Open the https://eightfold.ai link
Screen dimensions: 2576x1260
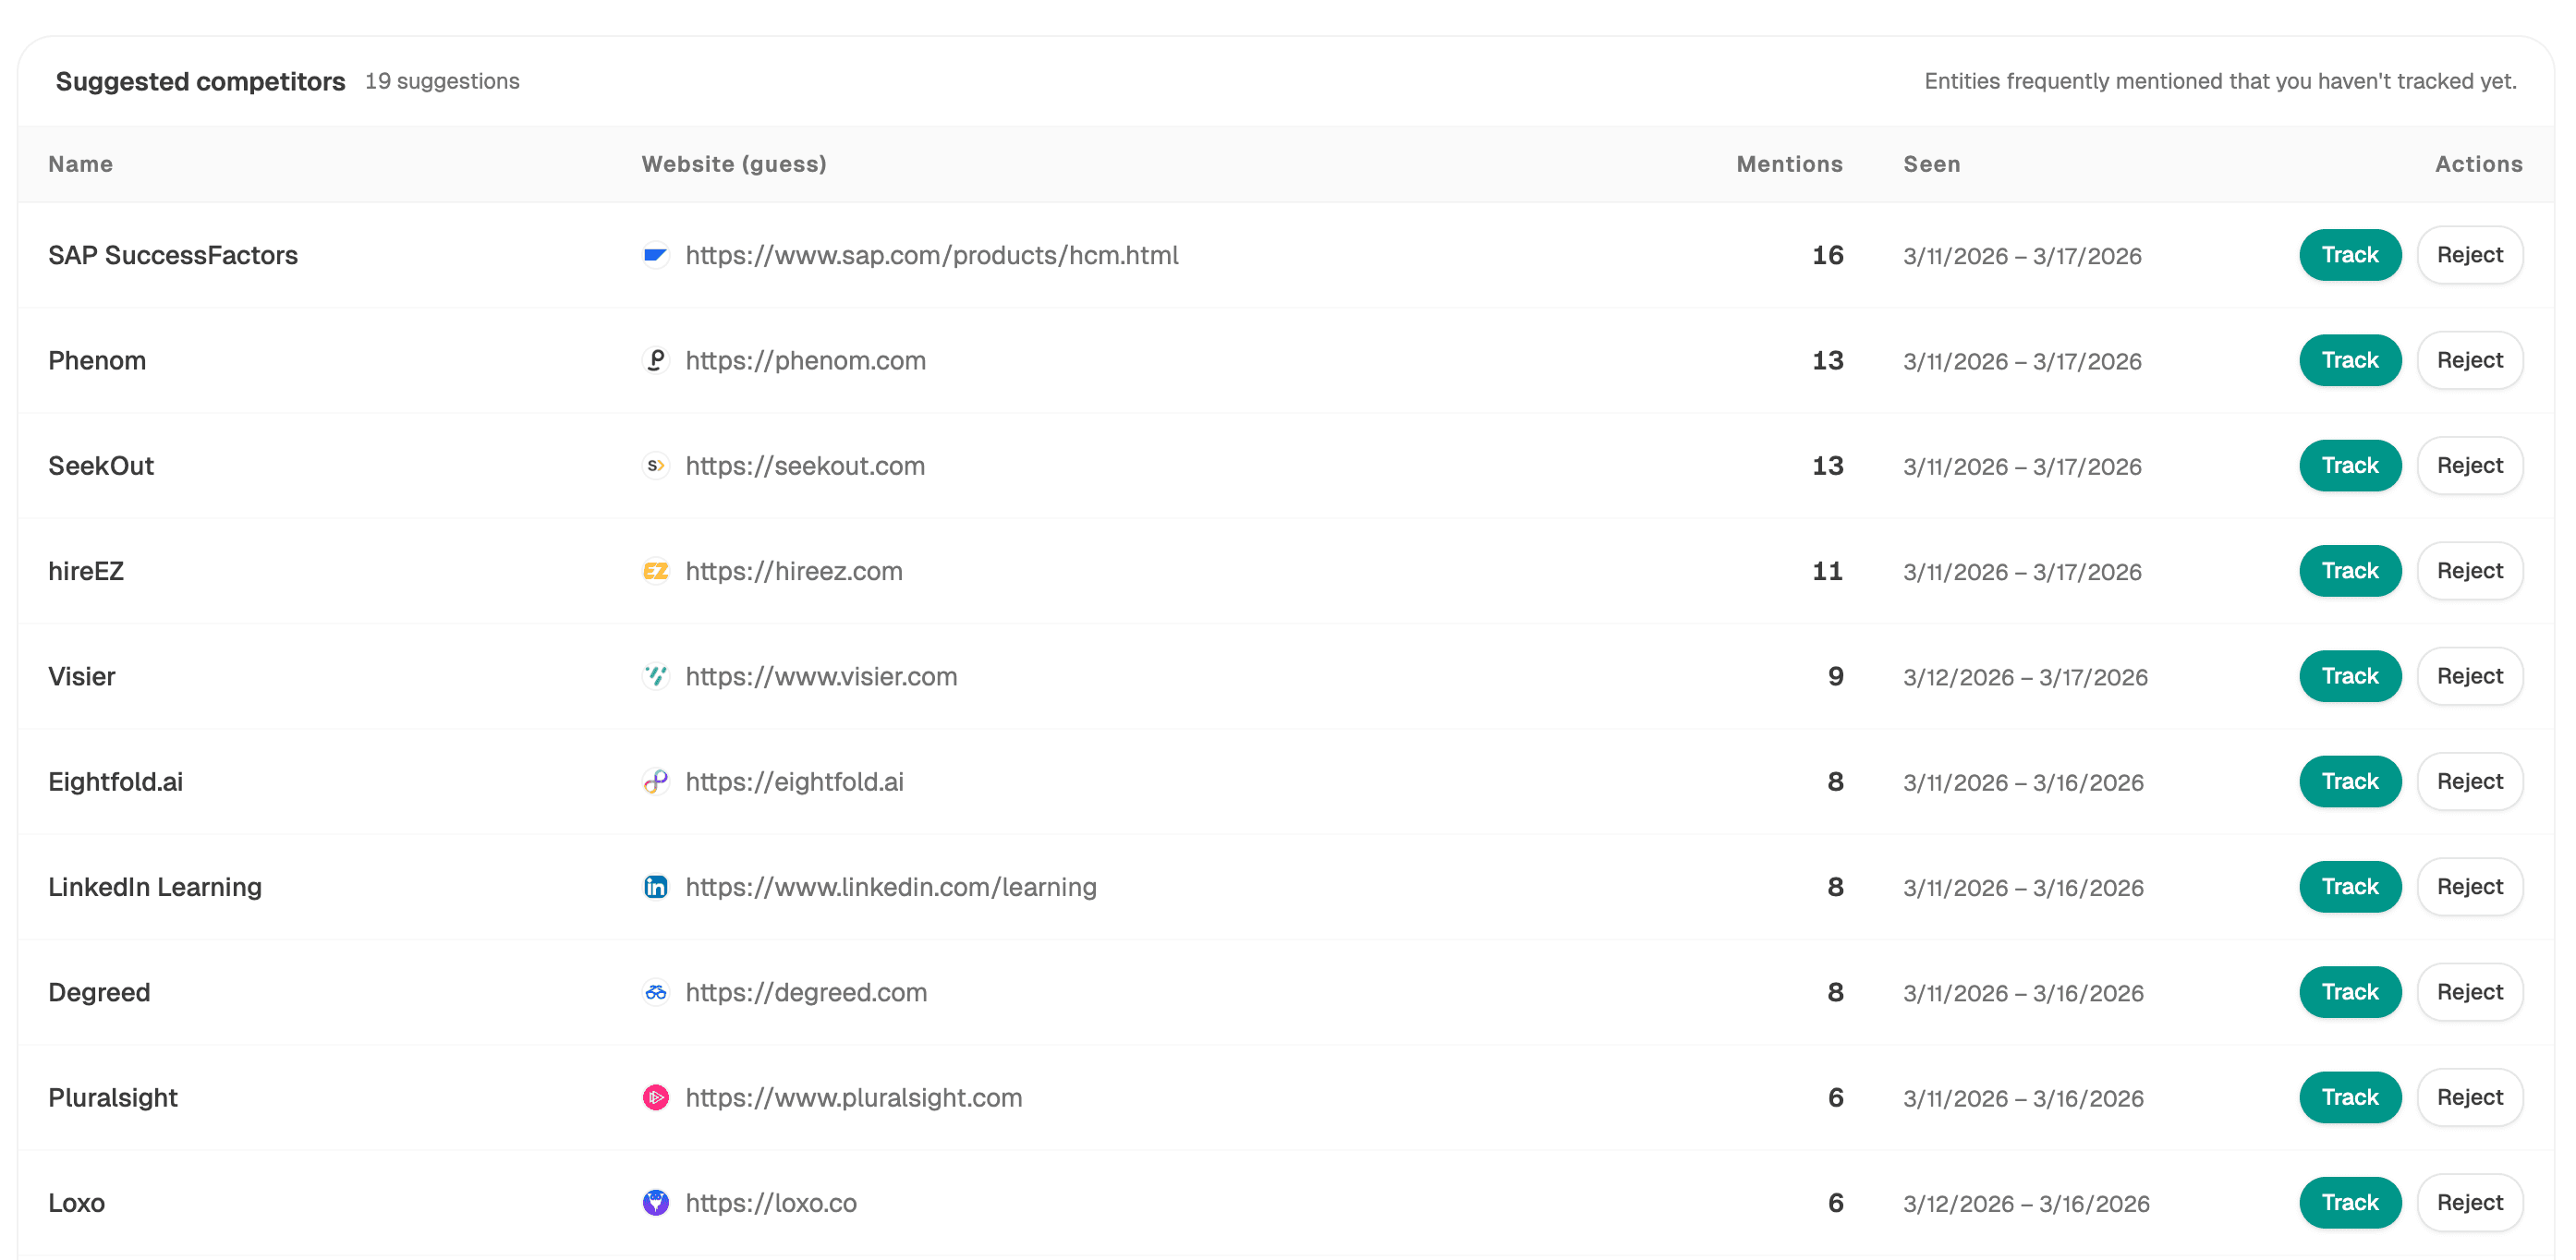point(795,782)
